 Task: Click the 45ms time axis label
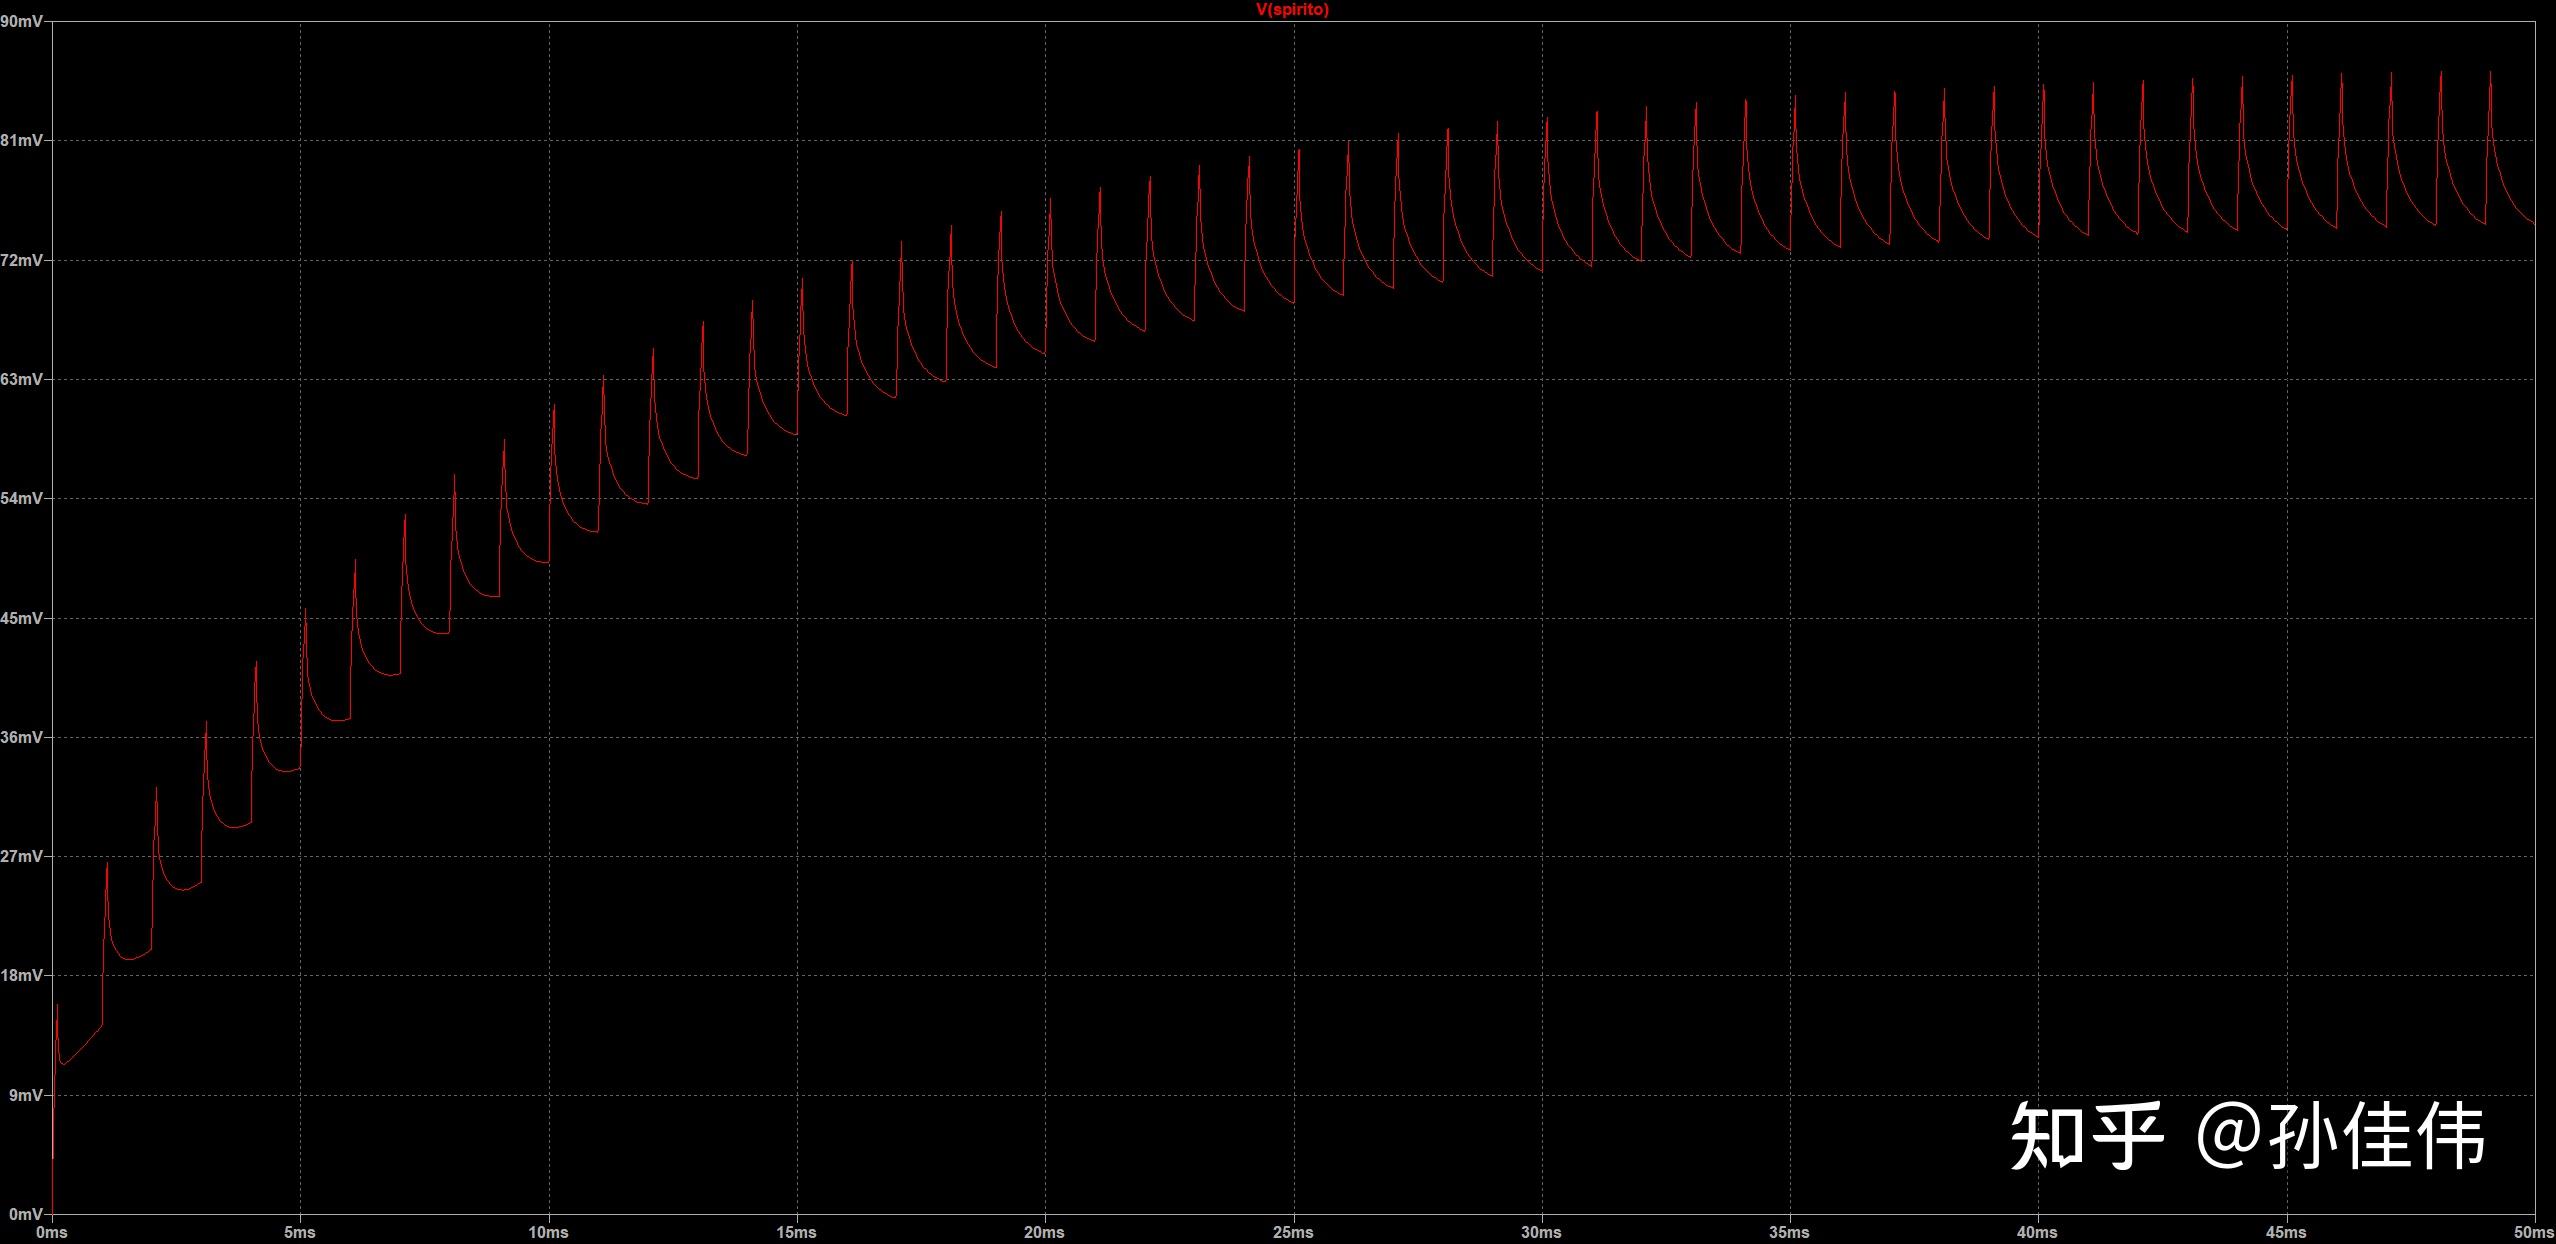click(x=2286, y=1232)
